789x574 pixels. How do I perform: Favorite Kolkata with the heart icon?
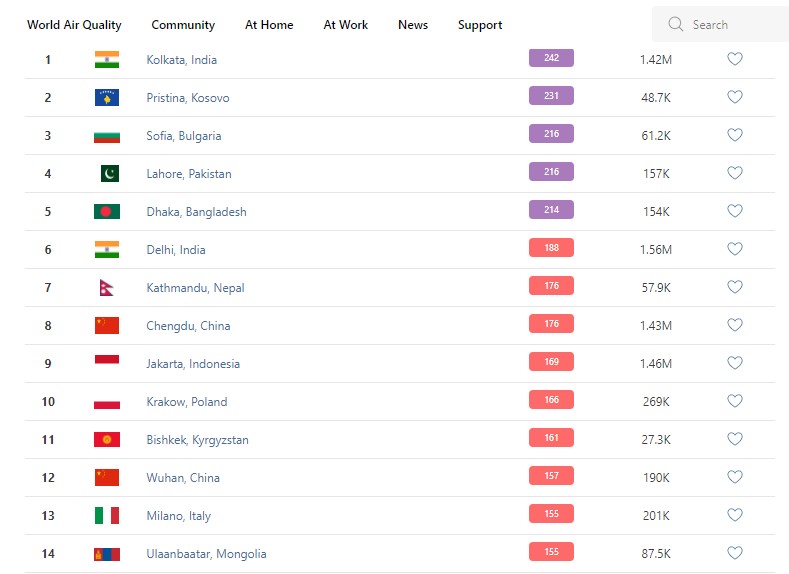tap(734, 60)
